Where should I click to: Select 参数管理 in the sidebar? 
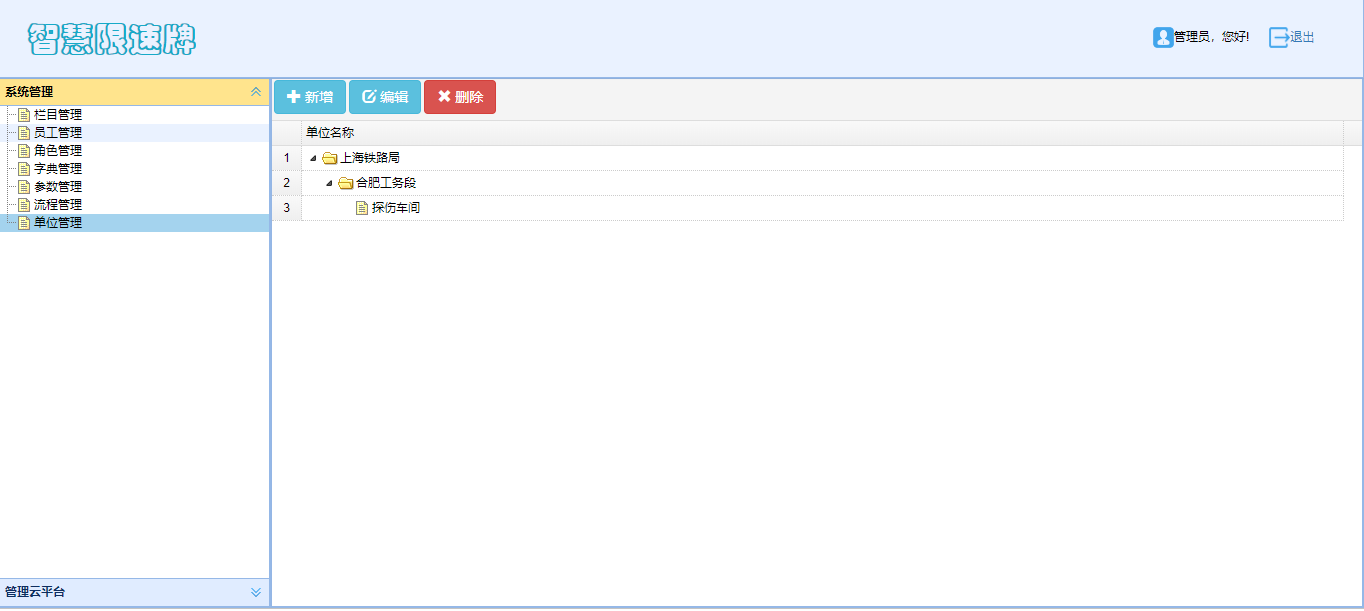[58, 187]
